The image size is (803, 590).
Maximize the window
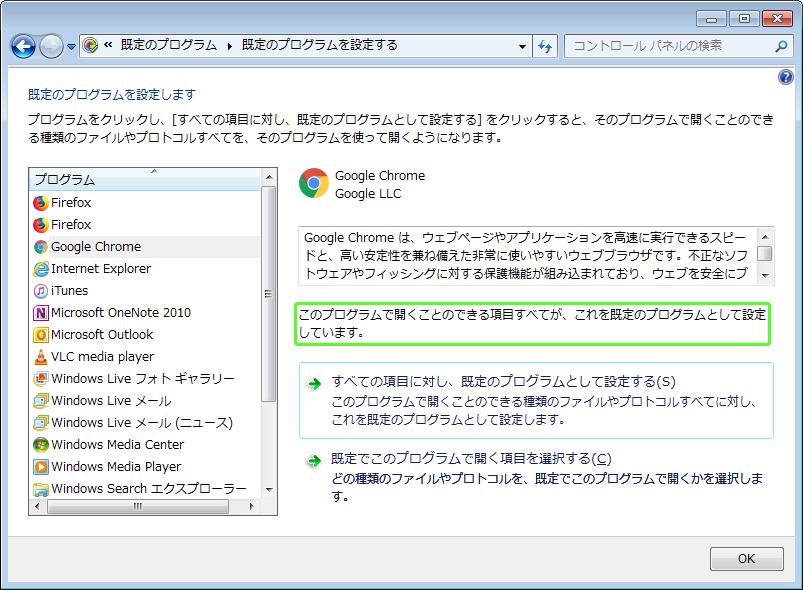(744, 19)
